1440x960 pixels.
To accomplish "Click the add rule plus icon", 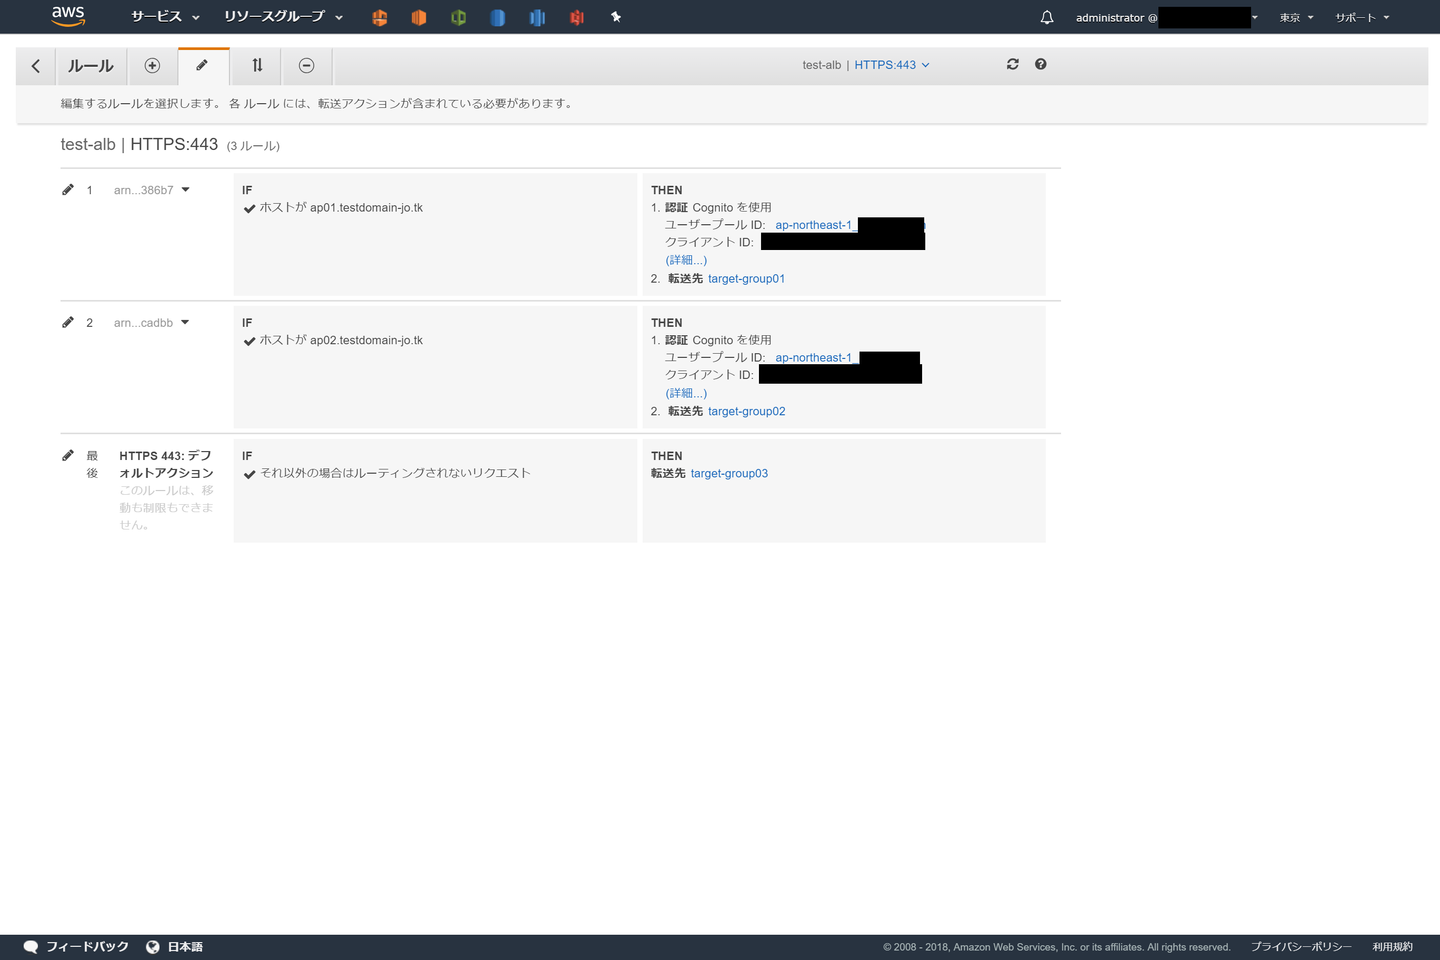I will point(152,66).
